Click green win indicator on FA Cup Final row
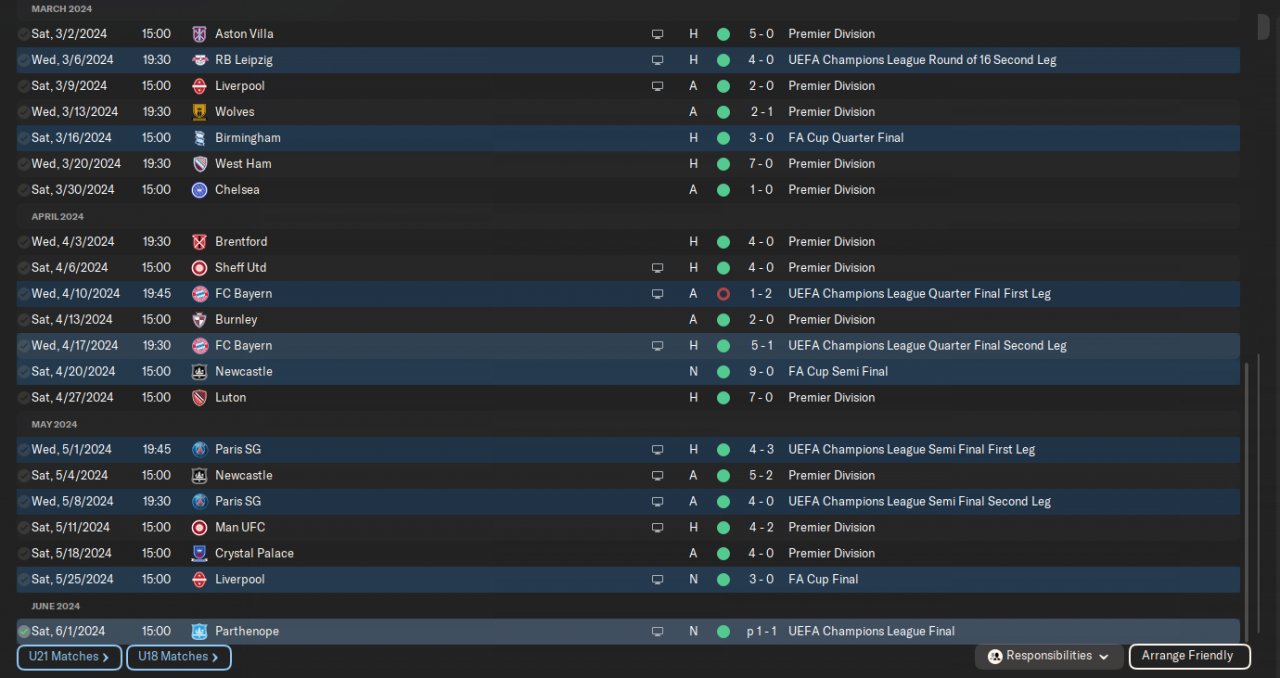The image size is (1280, 678). [x=723, y=580]
